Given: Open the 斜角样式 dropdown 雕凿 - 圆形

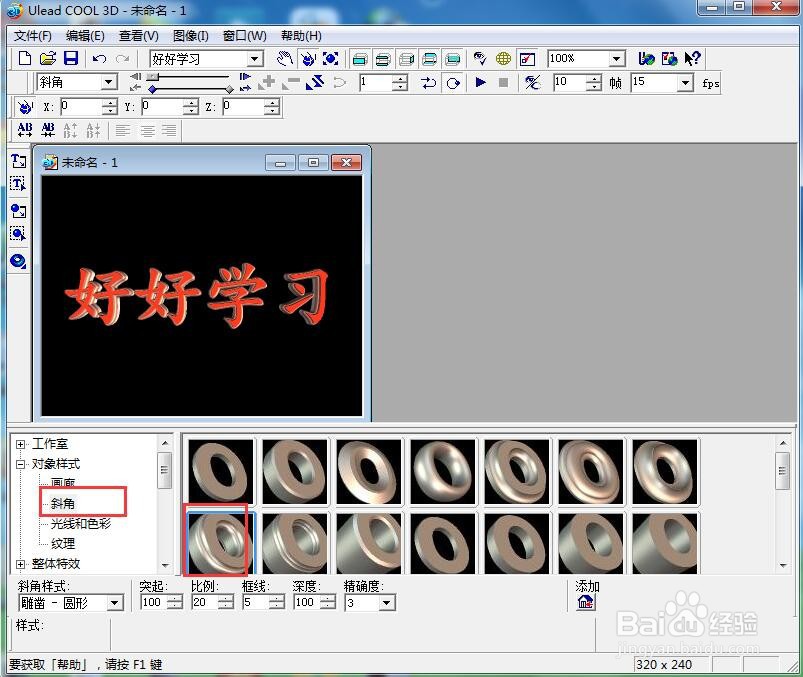Looking at the screenshot, I should [x=115, y=603].
